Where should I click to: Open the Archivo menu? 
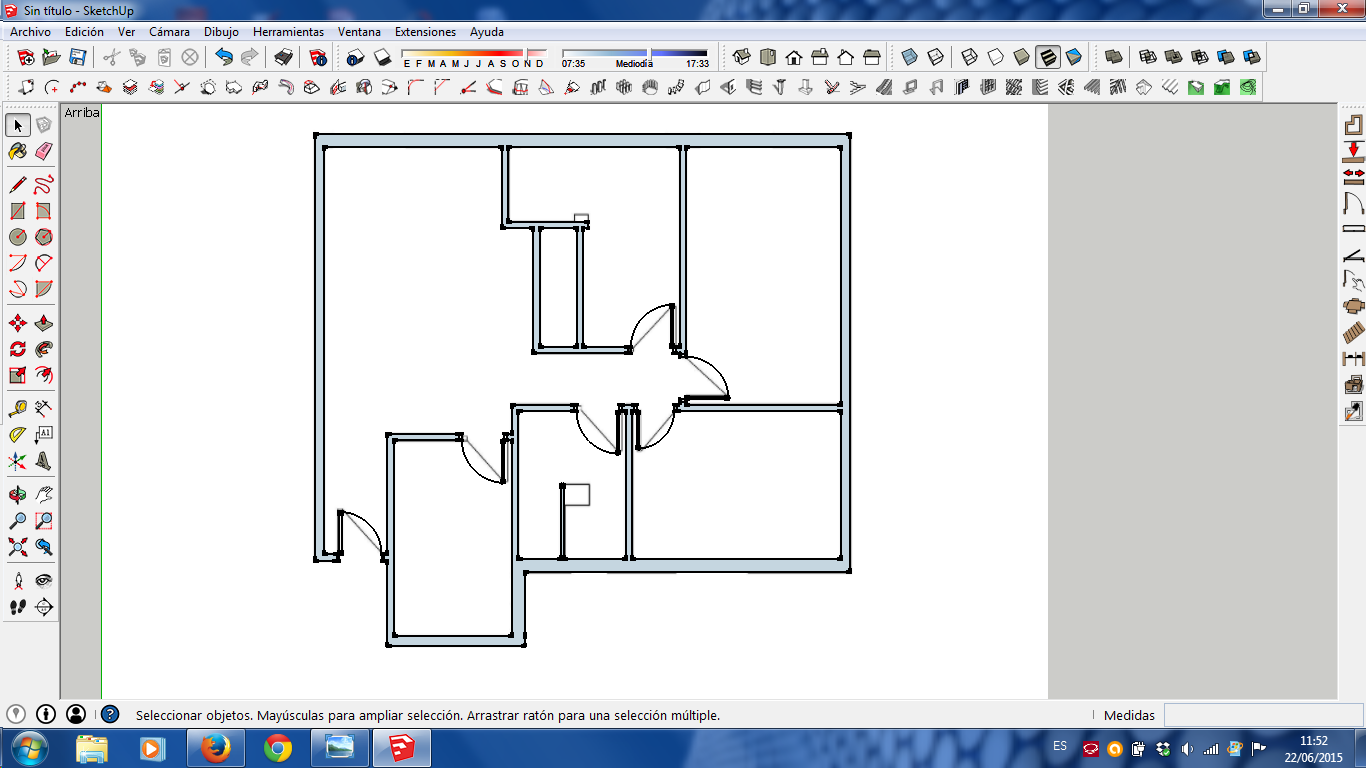pos(30,32)
